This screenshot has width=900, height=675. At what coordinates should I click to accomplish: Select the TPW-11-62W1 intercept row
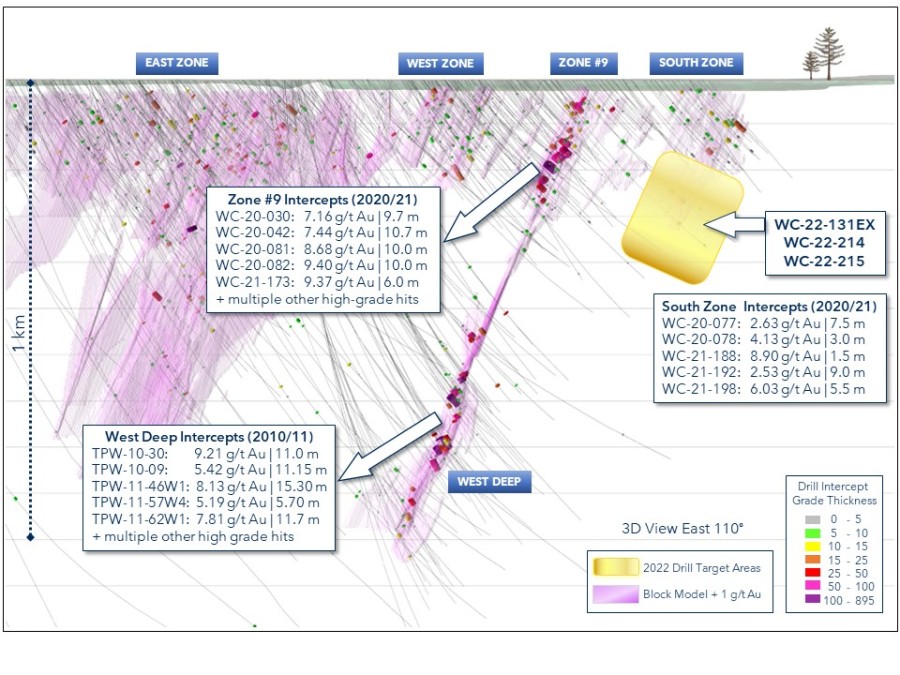(205, 519)
